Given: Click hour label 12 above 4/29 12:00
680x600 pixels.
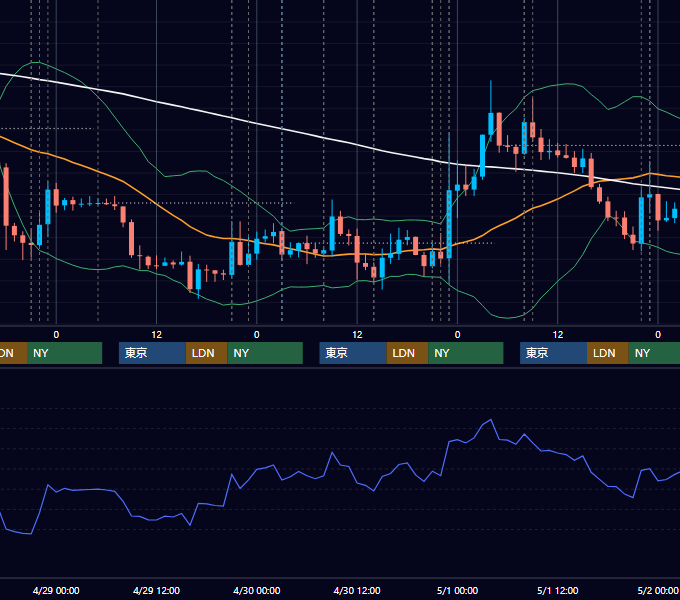Looking at the screenshot, I should click(157, 335).
